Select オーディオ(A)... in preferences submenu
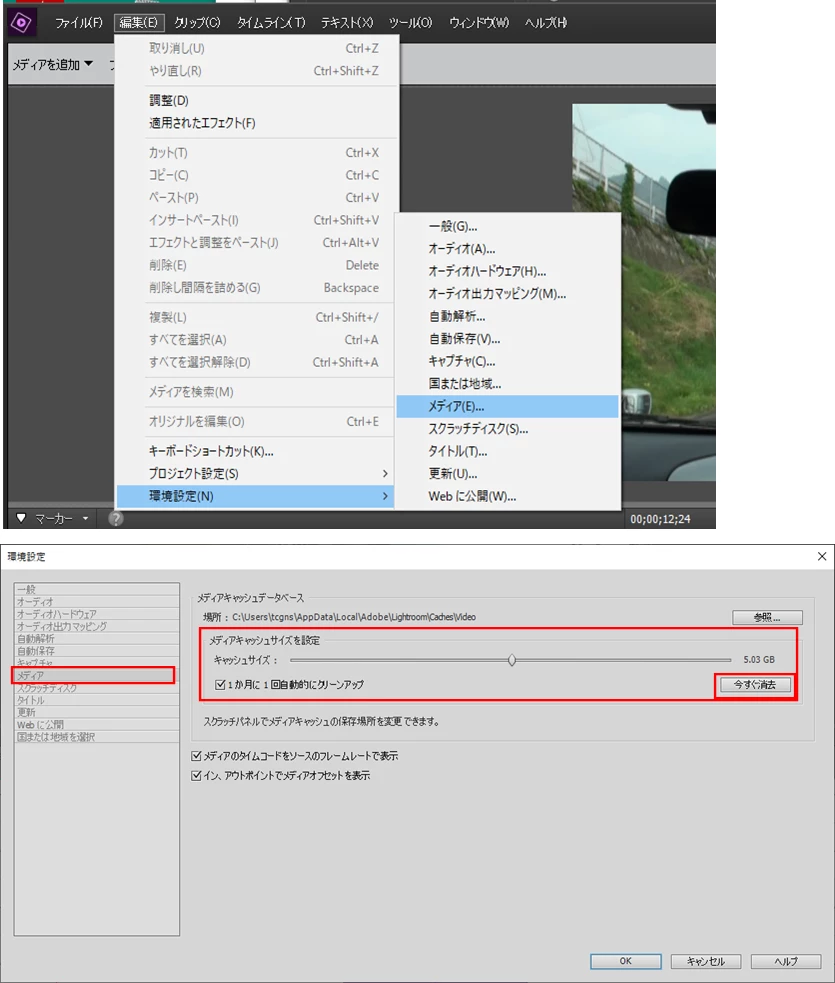The width and height of the screenshot is (835, 983). (508, 249)
